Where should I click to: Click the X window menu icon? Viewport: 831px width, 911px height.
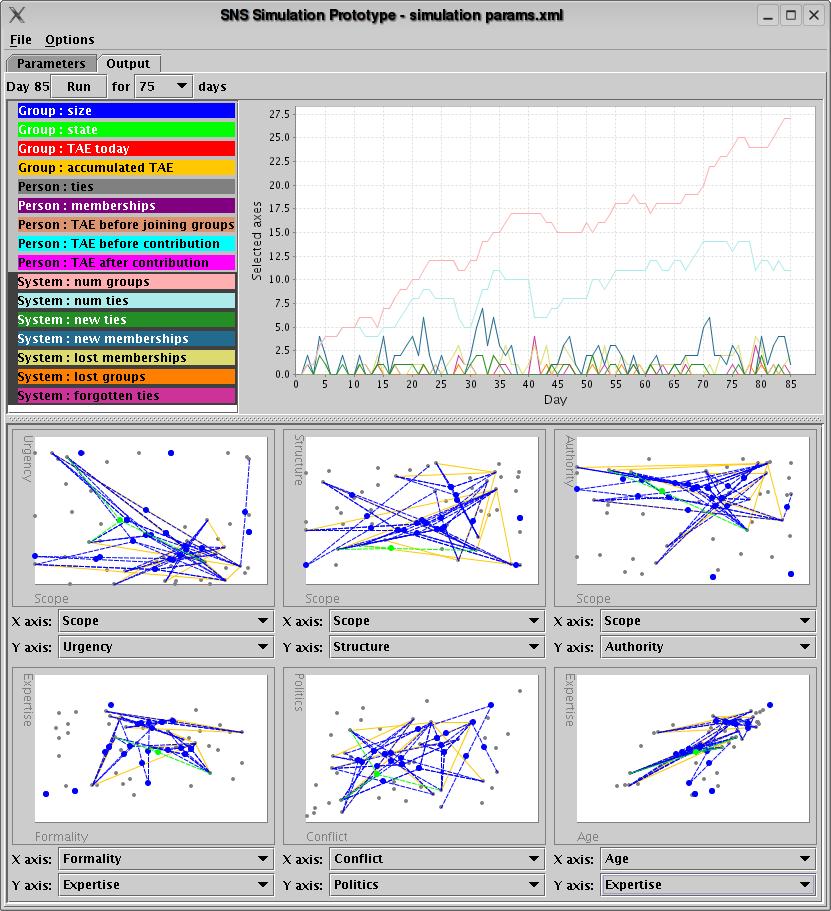pyautogui.click(x=15, y=15)
